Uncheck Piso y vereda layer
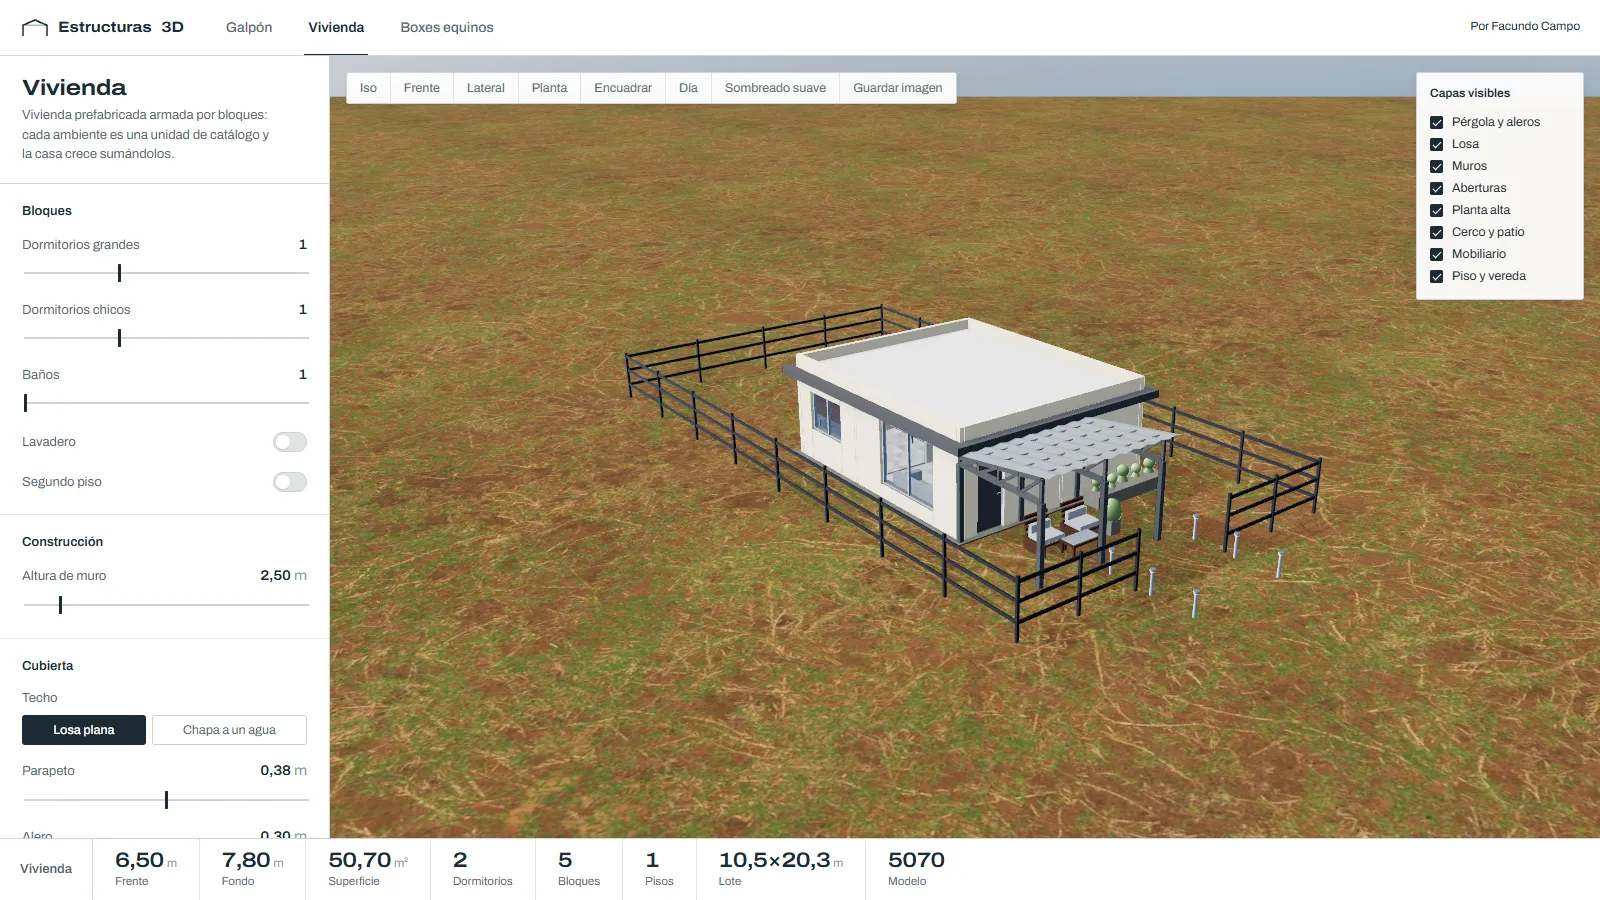 pos(1437,276)
